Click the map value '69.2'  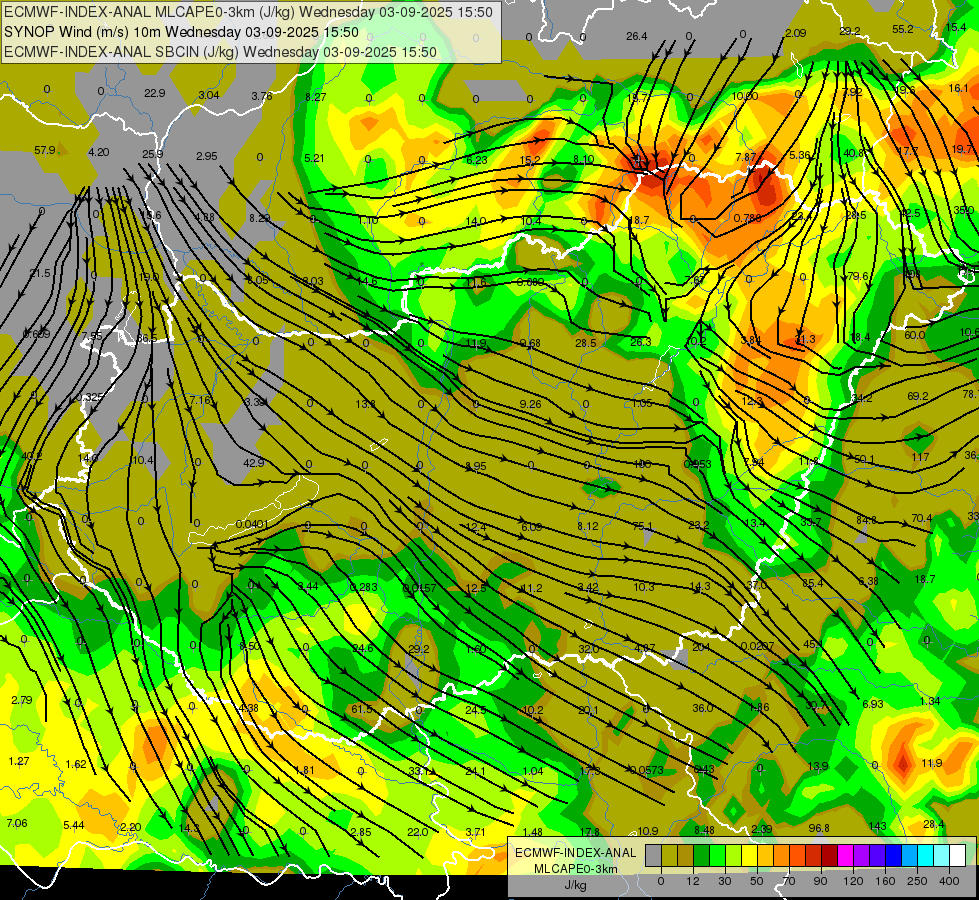tap(918, 396)
